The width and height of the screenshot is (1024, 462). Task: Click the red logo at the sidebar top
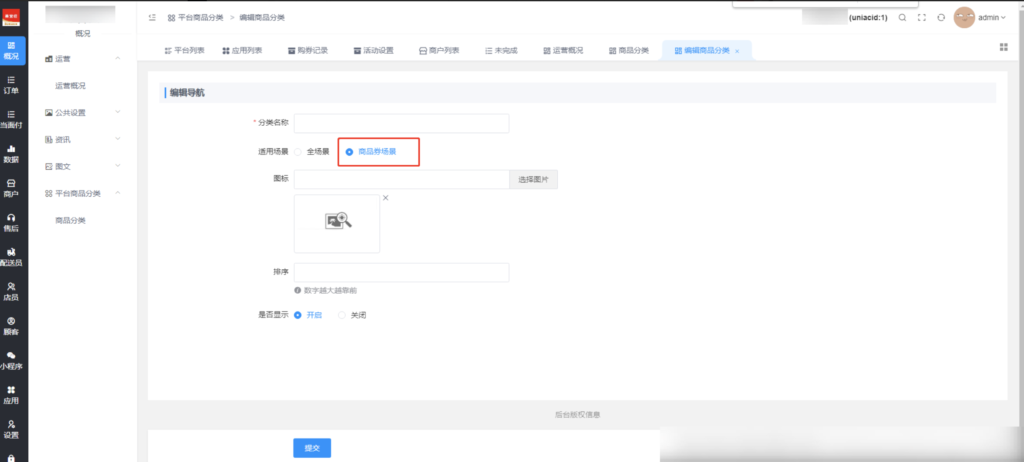coord(12,18)
